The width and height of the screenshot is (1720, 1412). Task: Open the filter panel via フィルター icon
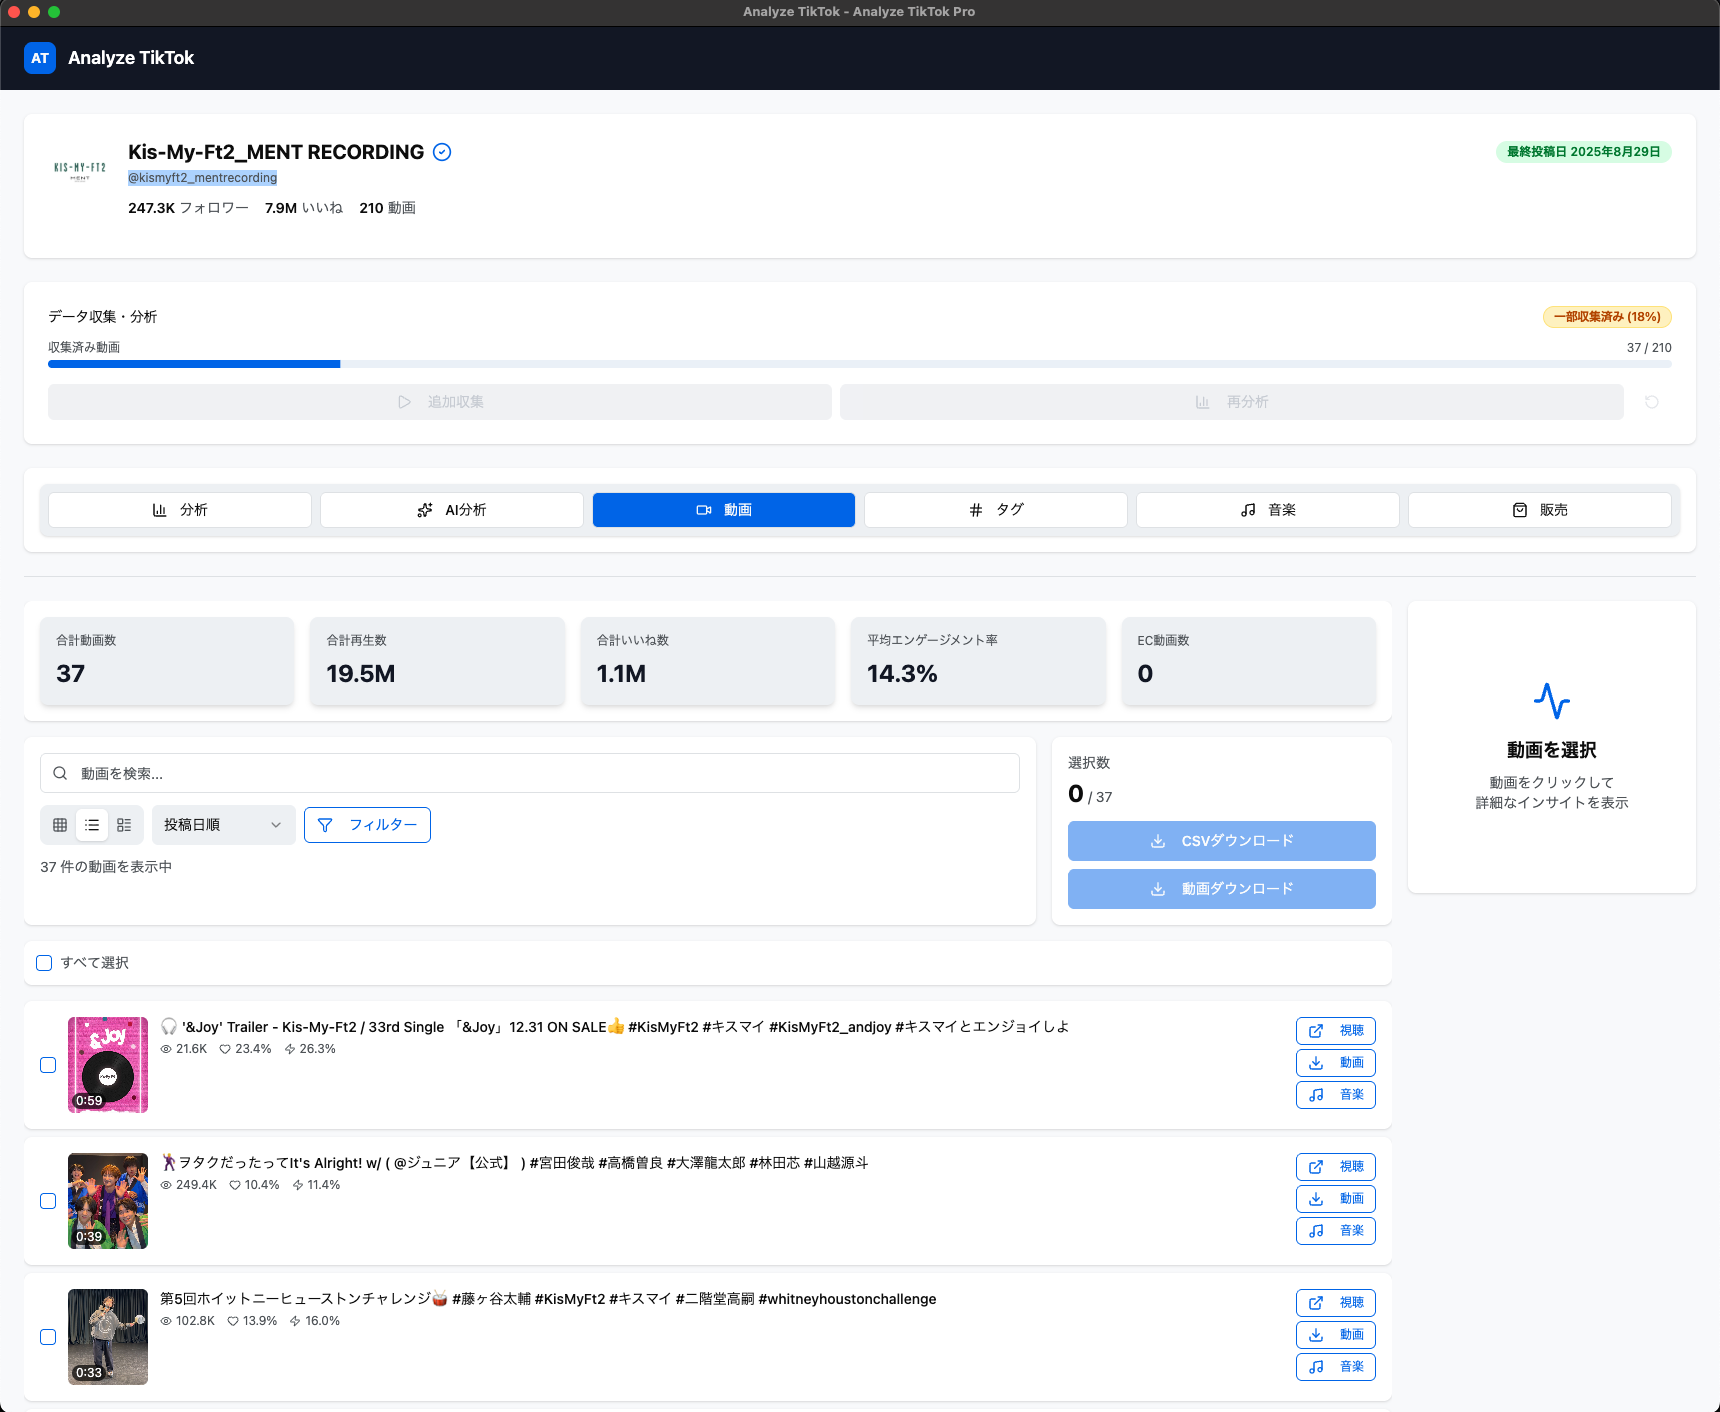tap(325, 825)
